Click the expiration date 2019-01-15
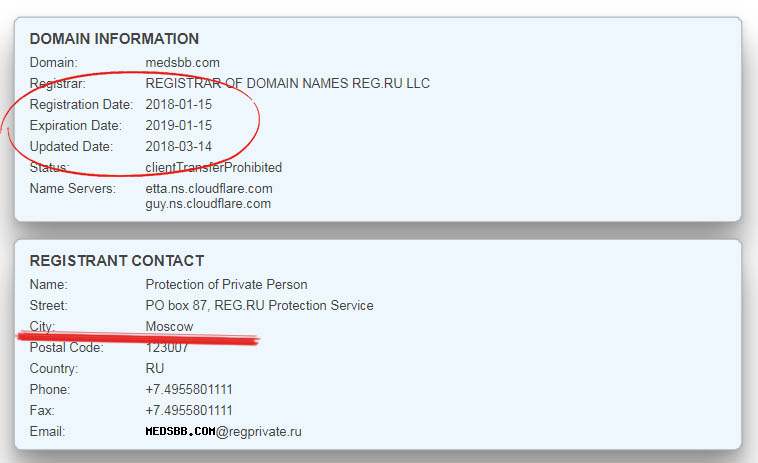The height and width of the screenshot is (463, 758). pos(179,125)
